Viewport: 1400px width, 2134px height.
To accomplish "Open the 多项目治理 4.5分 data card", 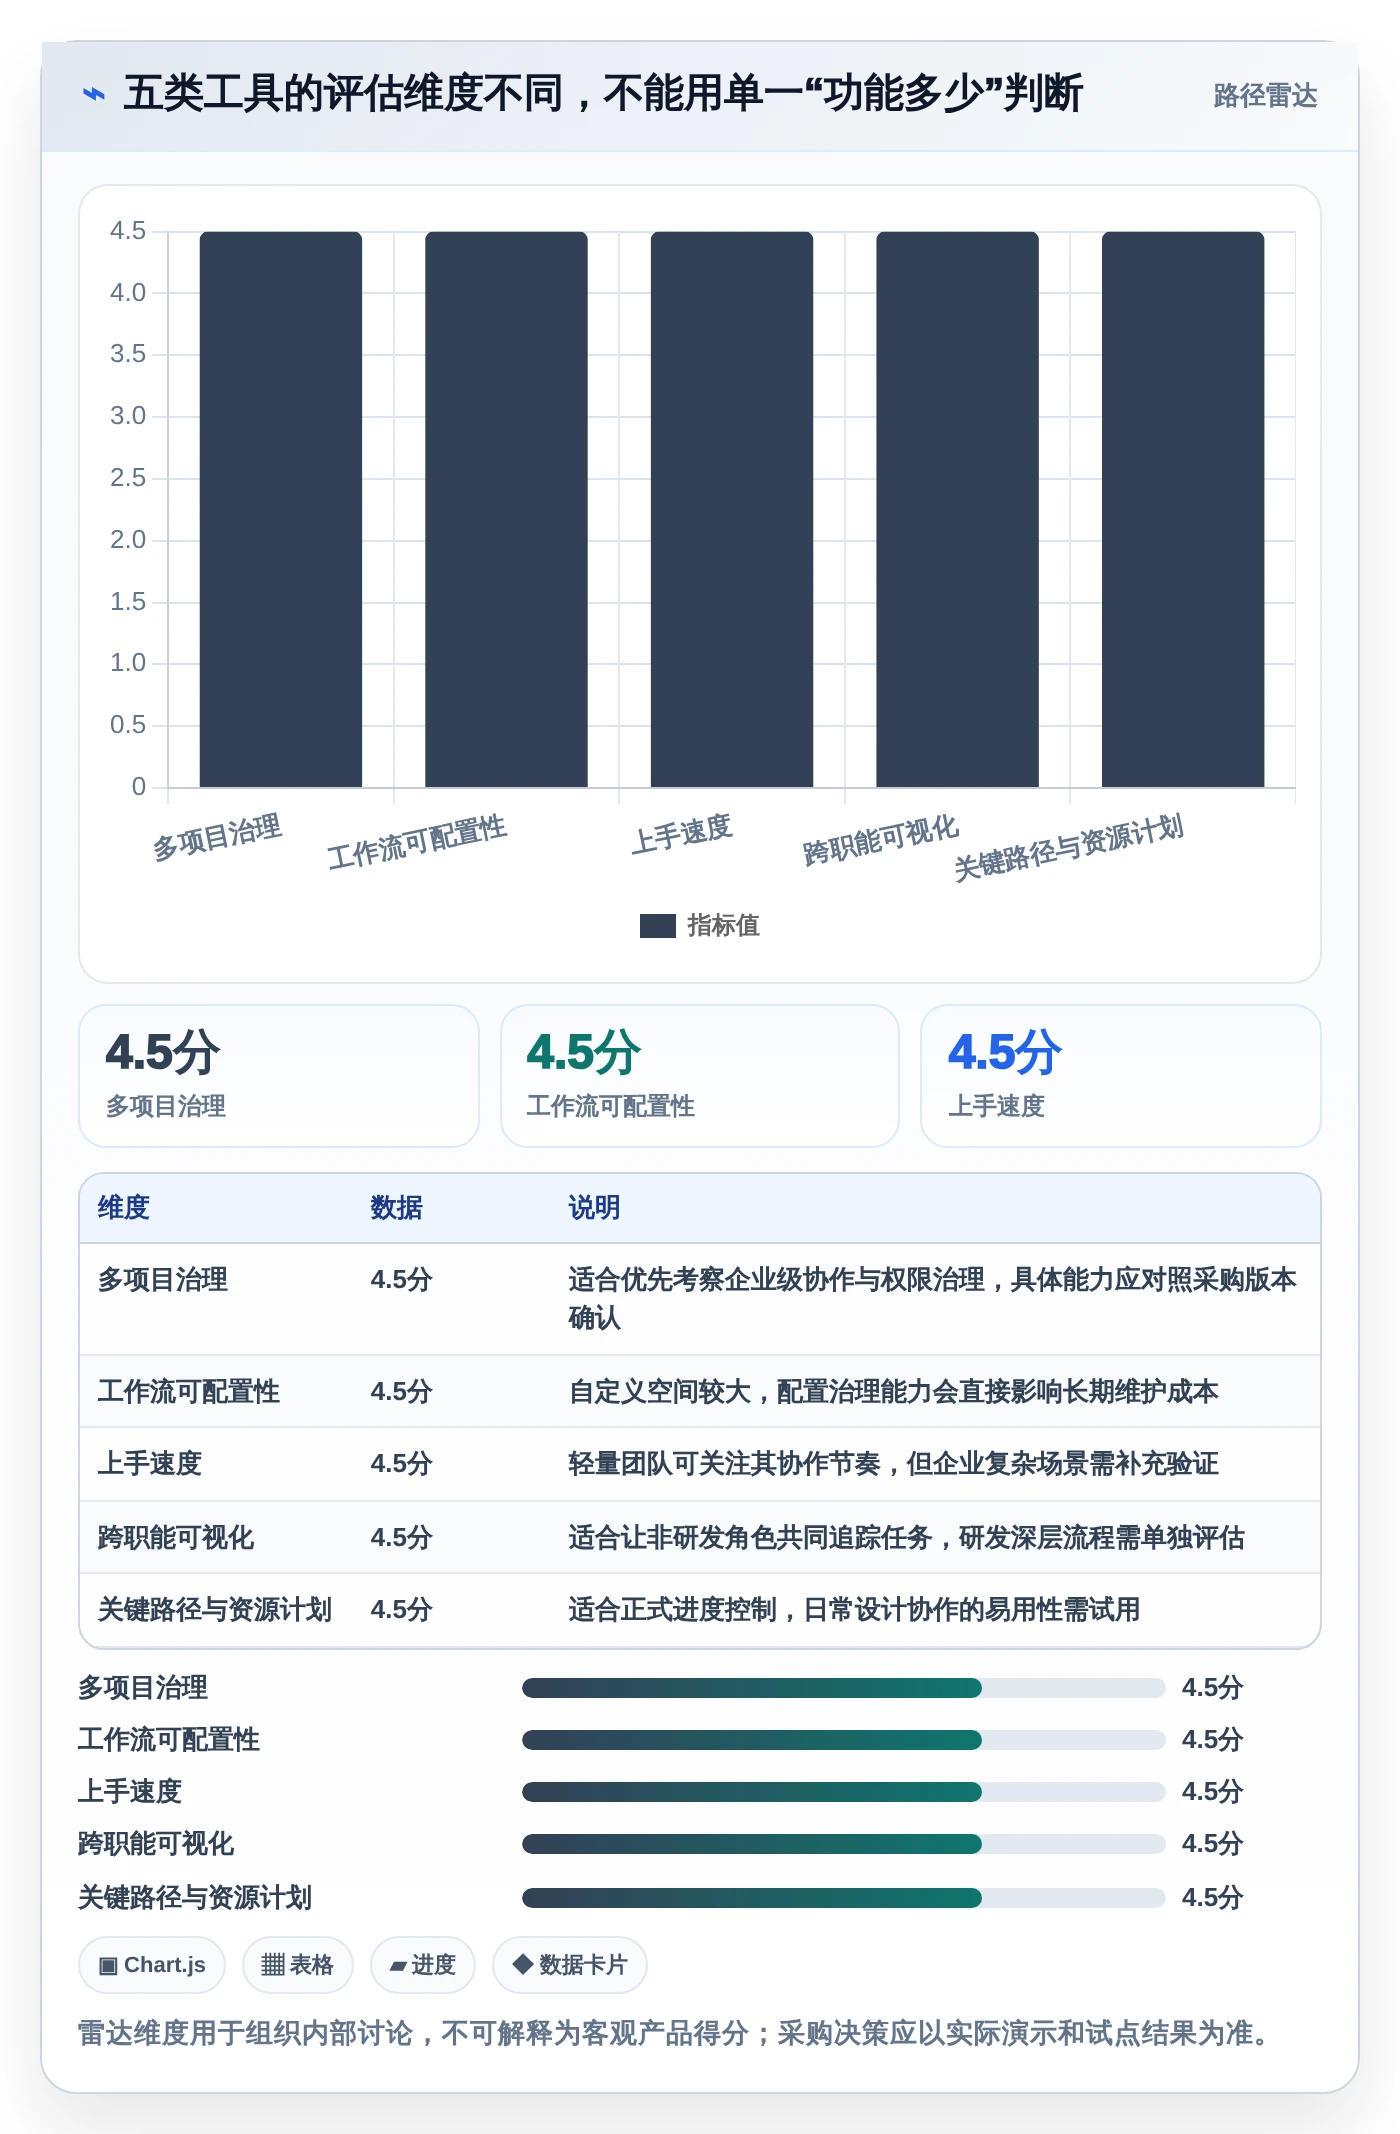I will click(x=279, y=1076).
